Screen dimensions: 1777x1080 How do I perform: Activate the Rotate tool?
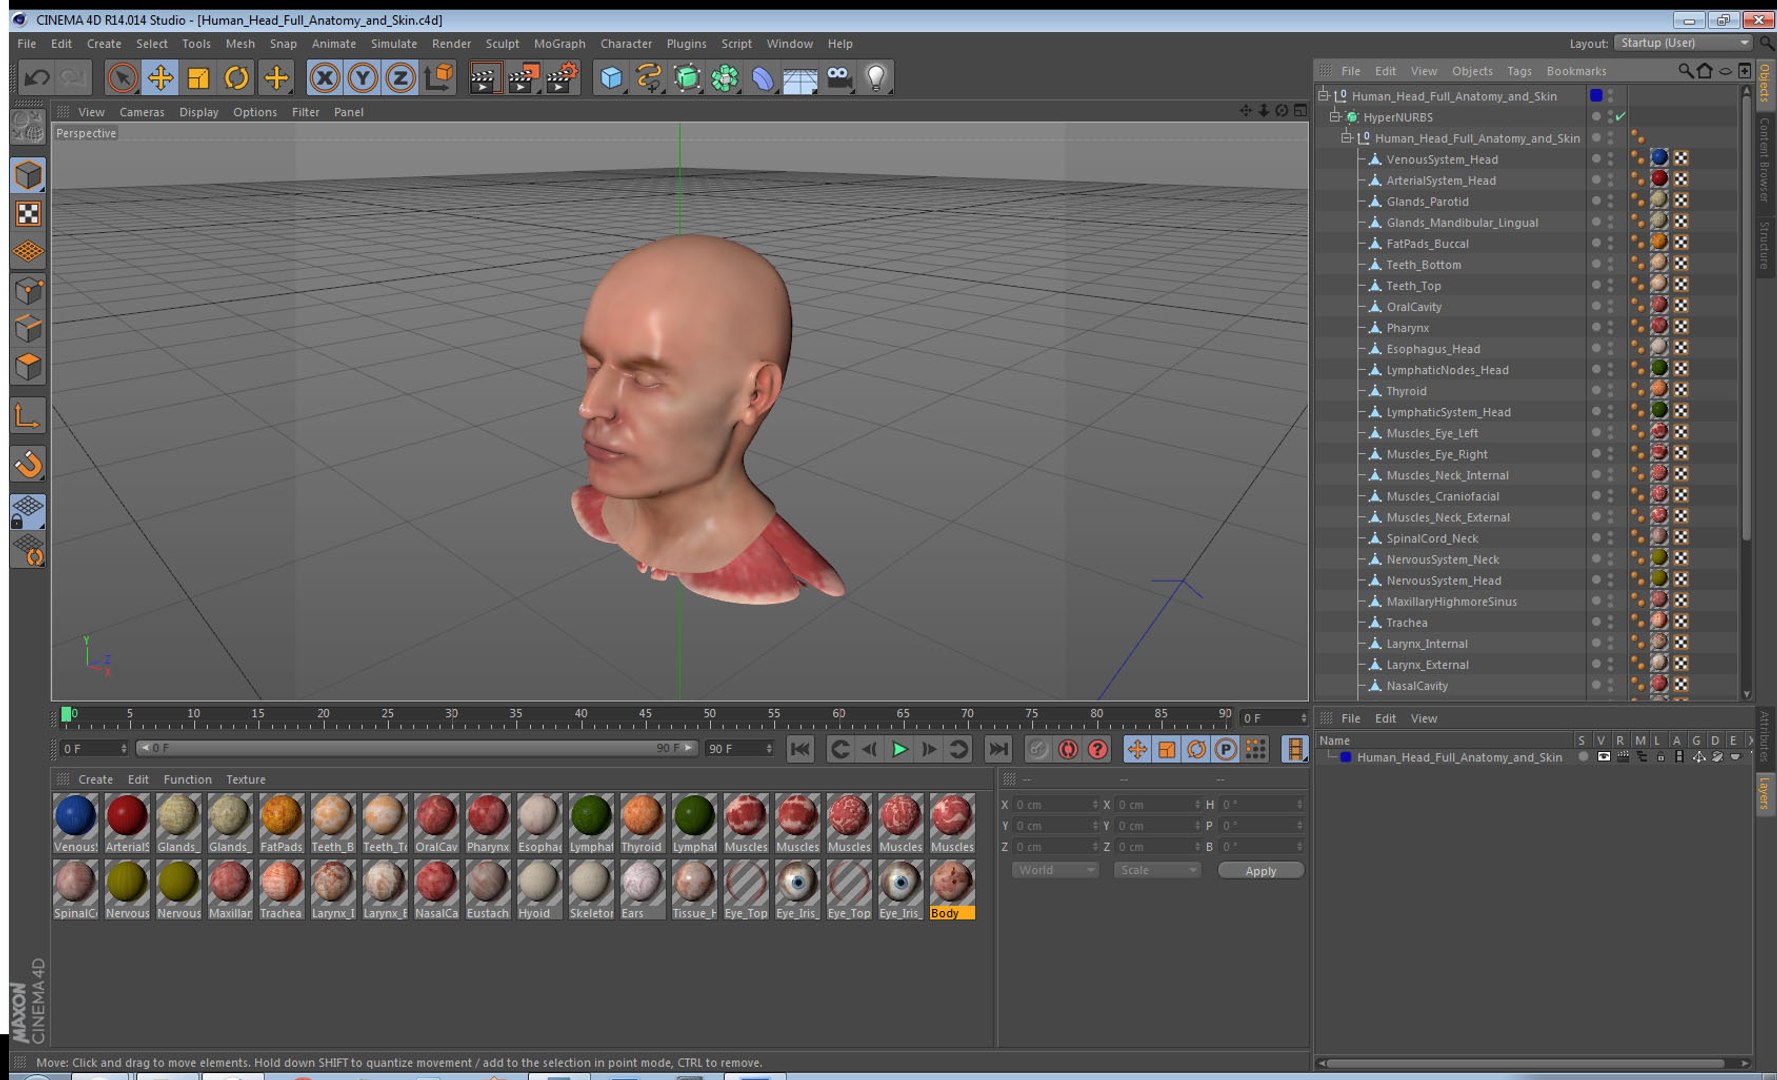point(236,77)
